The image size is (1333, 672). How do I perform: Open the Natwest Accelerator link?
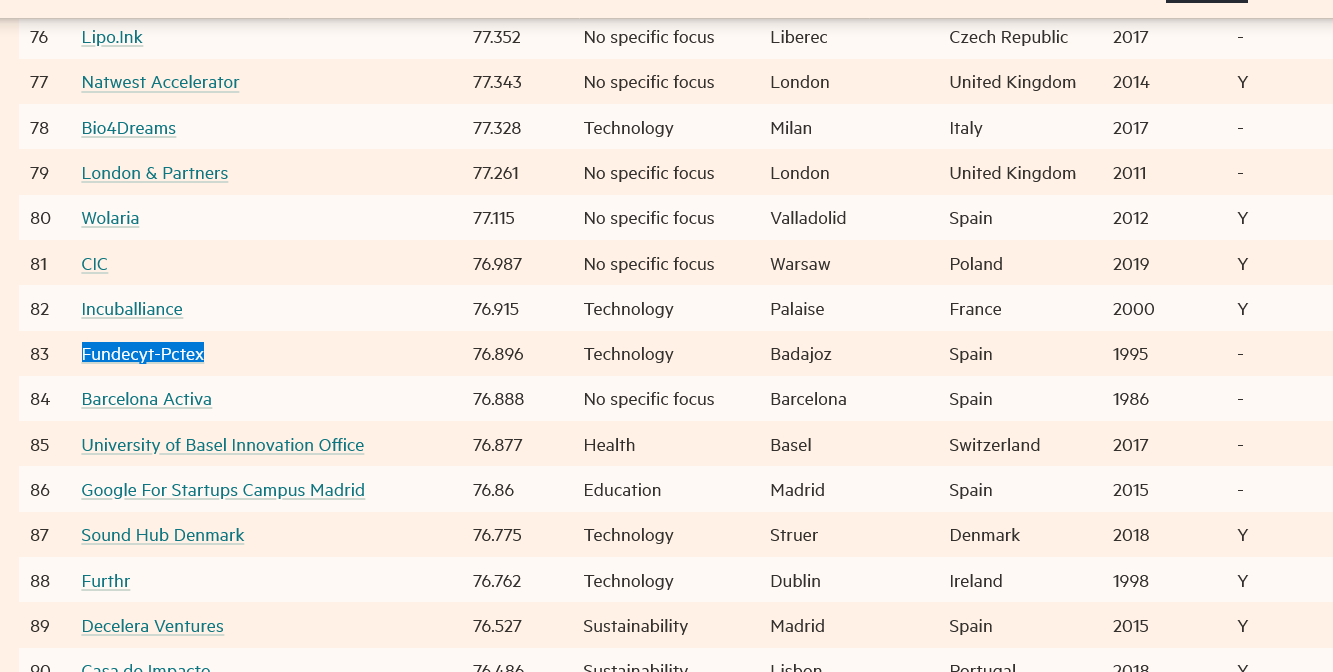coord(160,82)
